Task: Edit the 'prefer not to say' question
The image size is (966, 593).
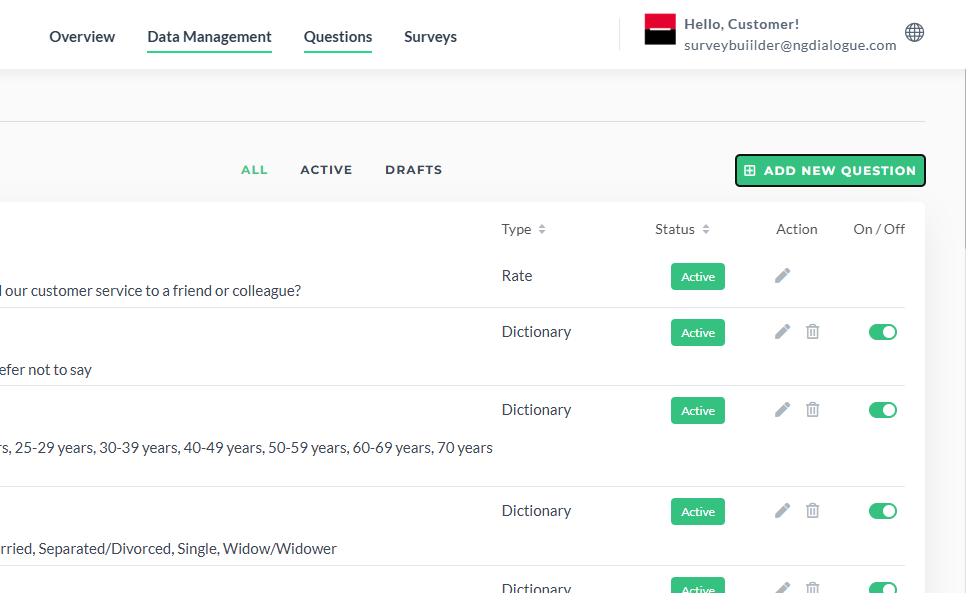Action: [x=782, y=332]
